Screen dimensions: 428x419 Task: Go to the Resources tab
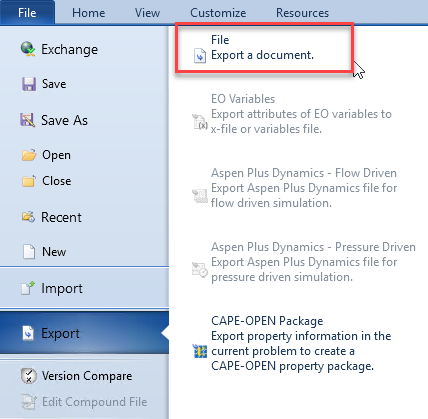click(x=302, y=13)
